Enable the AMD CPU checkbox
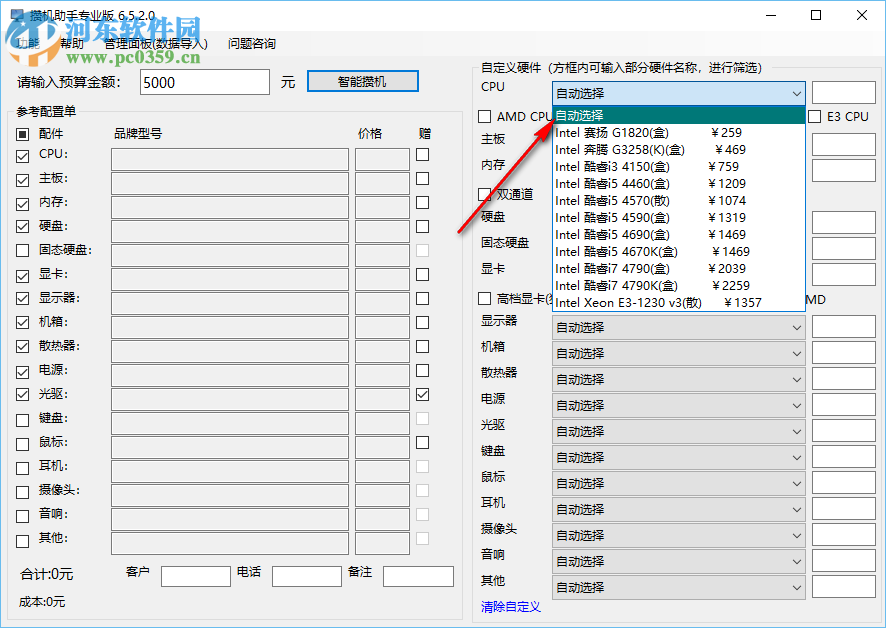Screen dimensions: 886x628 (x=486, y=116)
